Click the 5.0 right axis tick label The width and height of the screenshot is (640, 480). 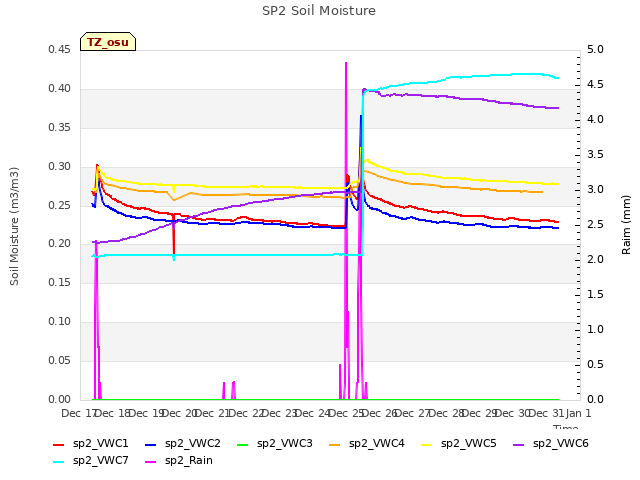pos(595,49)
